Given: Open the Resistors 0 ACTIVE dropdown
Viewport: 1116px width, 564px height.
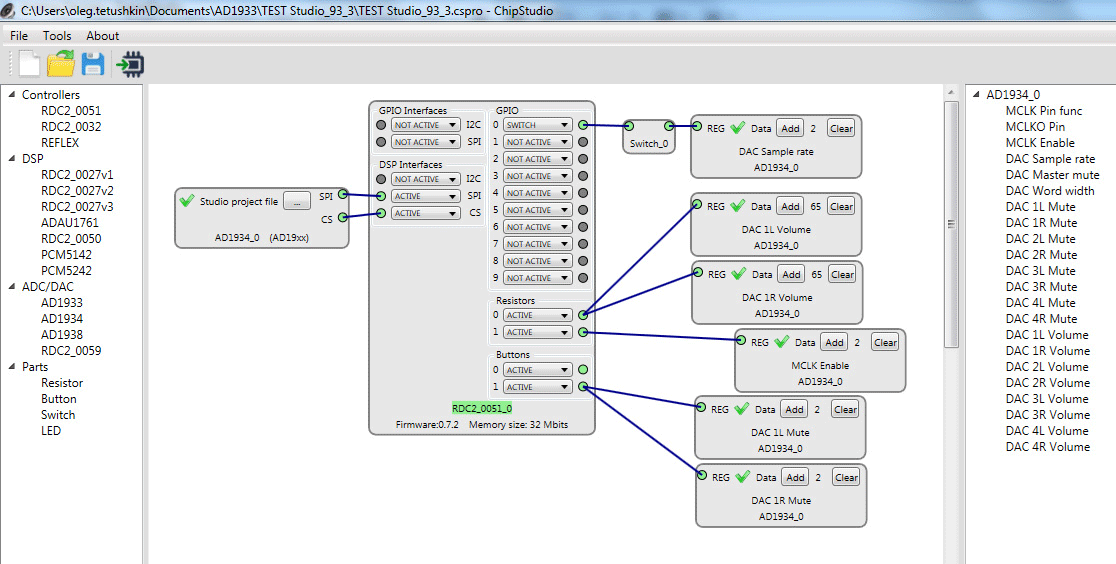Looking at the screenshot, I should 537,315.
